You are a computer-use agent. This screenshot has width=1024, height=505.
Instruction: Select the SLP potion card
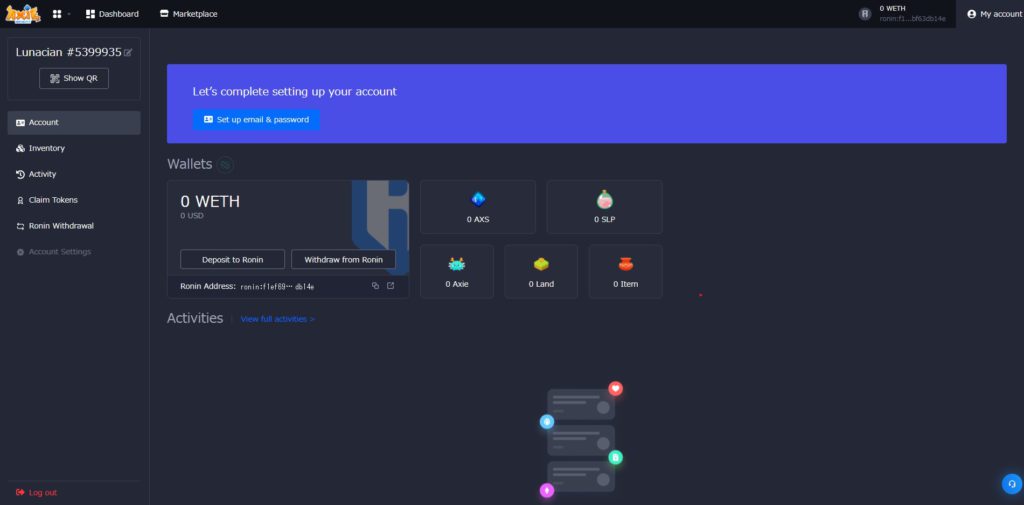[x=604, y=207]
